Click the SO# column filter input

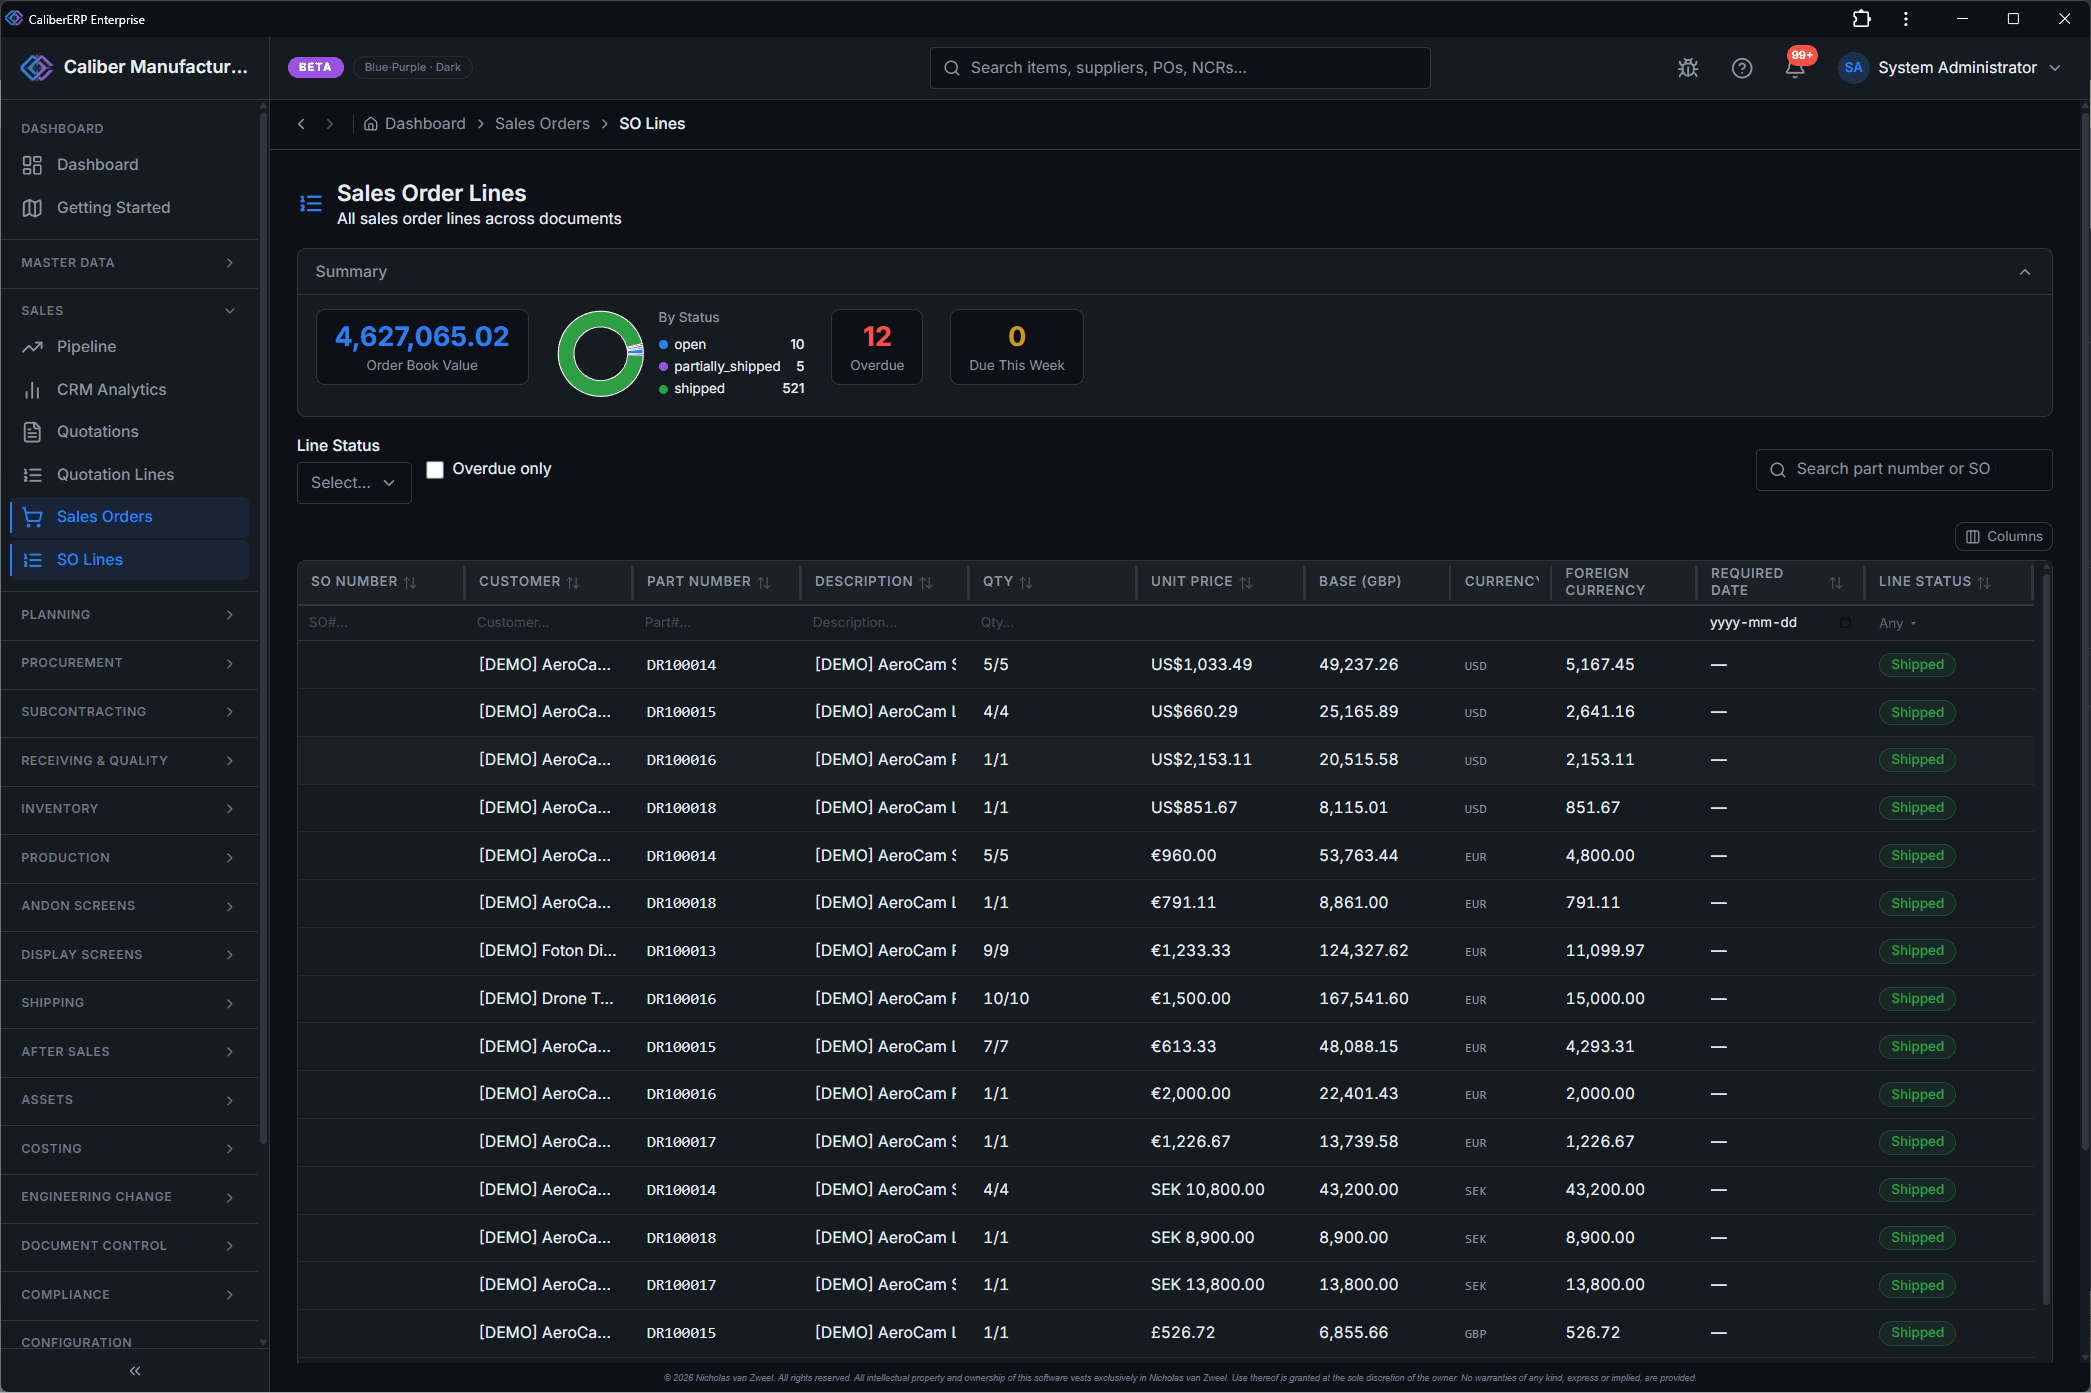pyautogui.click(x=380, y=623)
